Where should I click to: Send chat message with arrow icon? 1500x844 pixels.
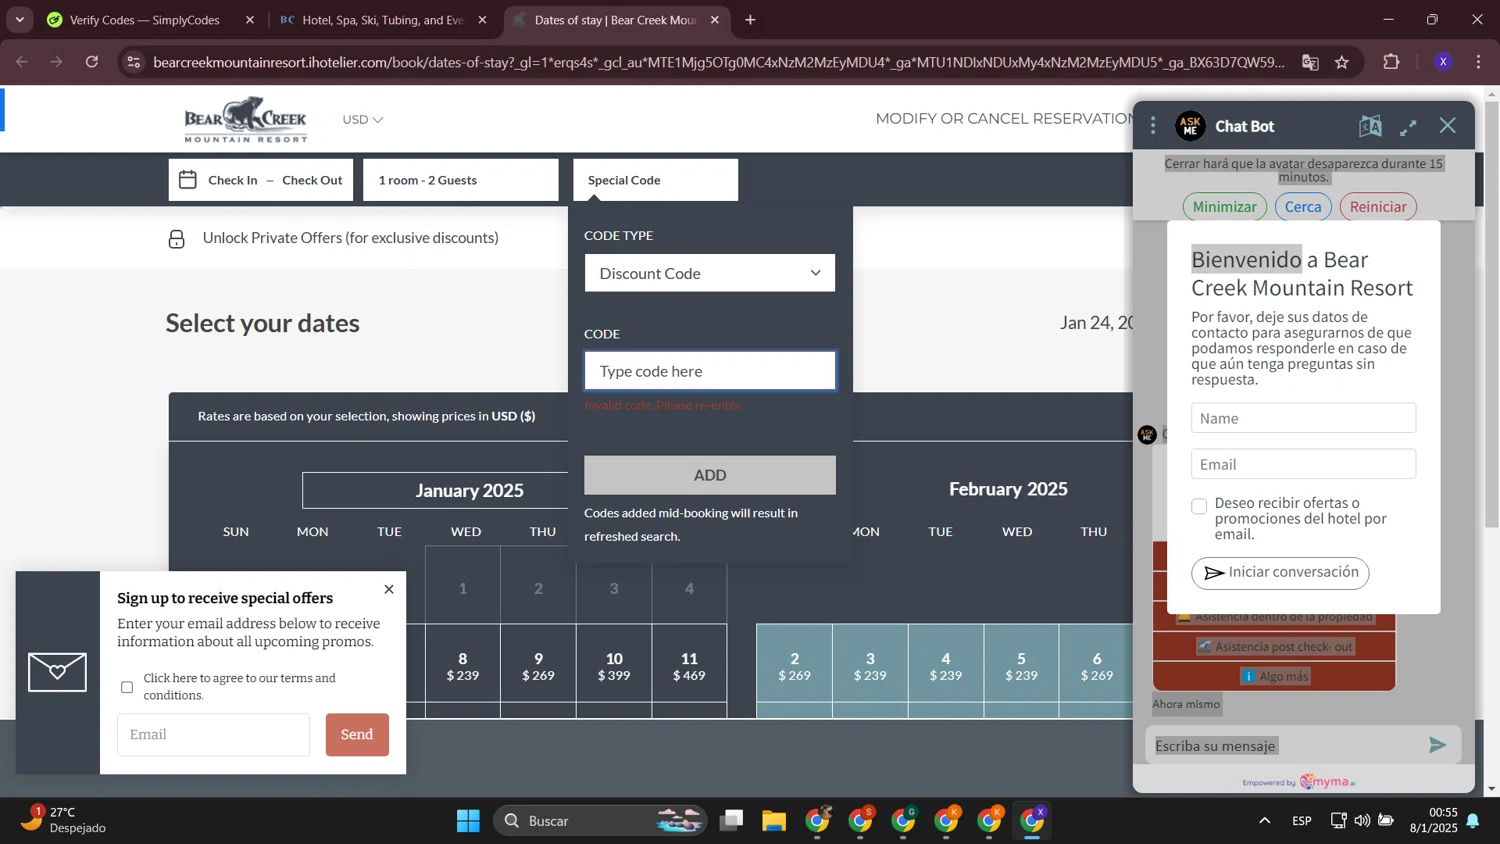click(x=1437, y=745)
